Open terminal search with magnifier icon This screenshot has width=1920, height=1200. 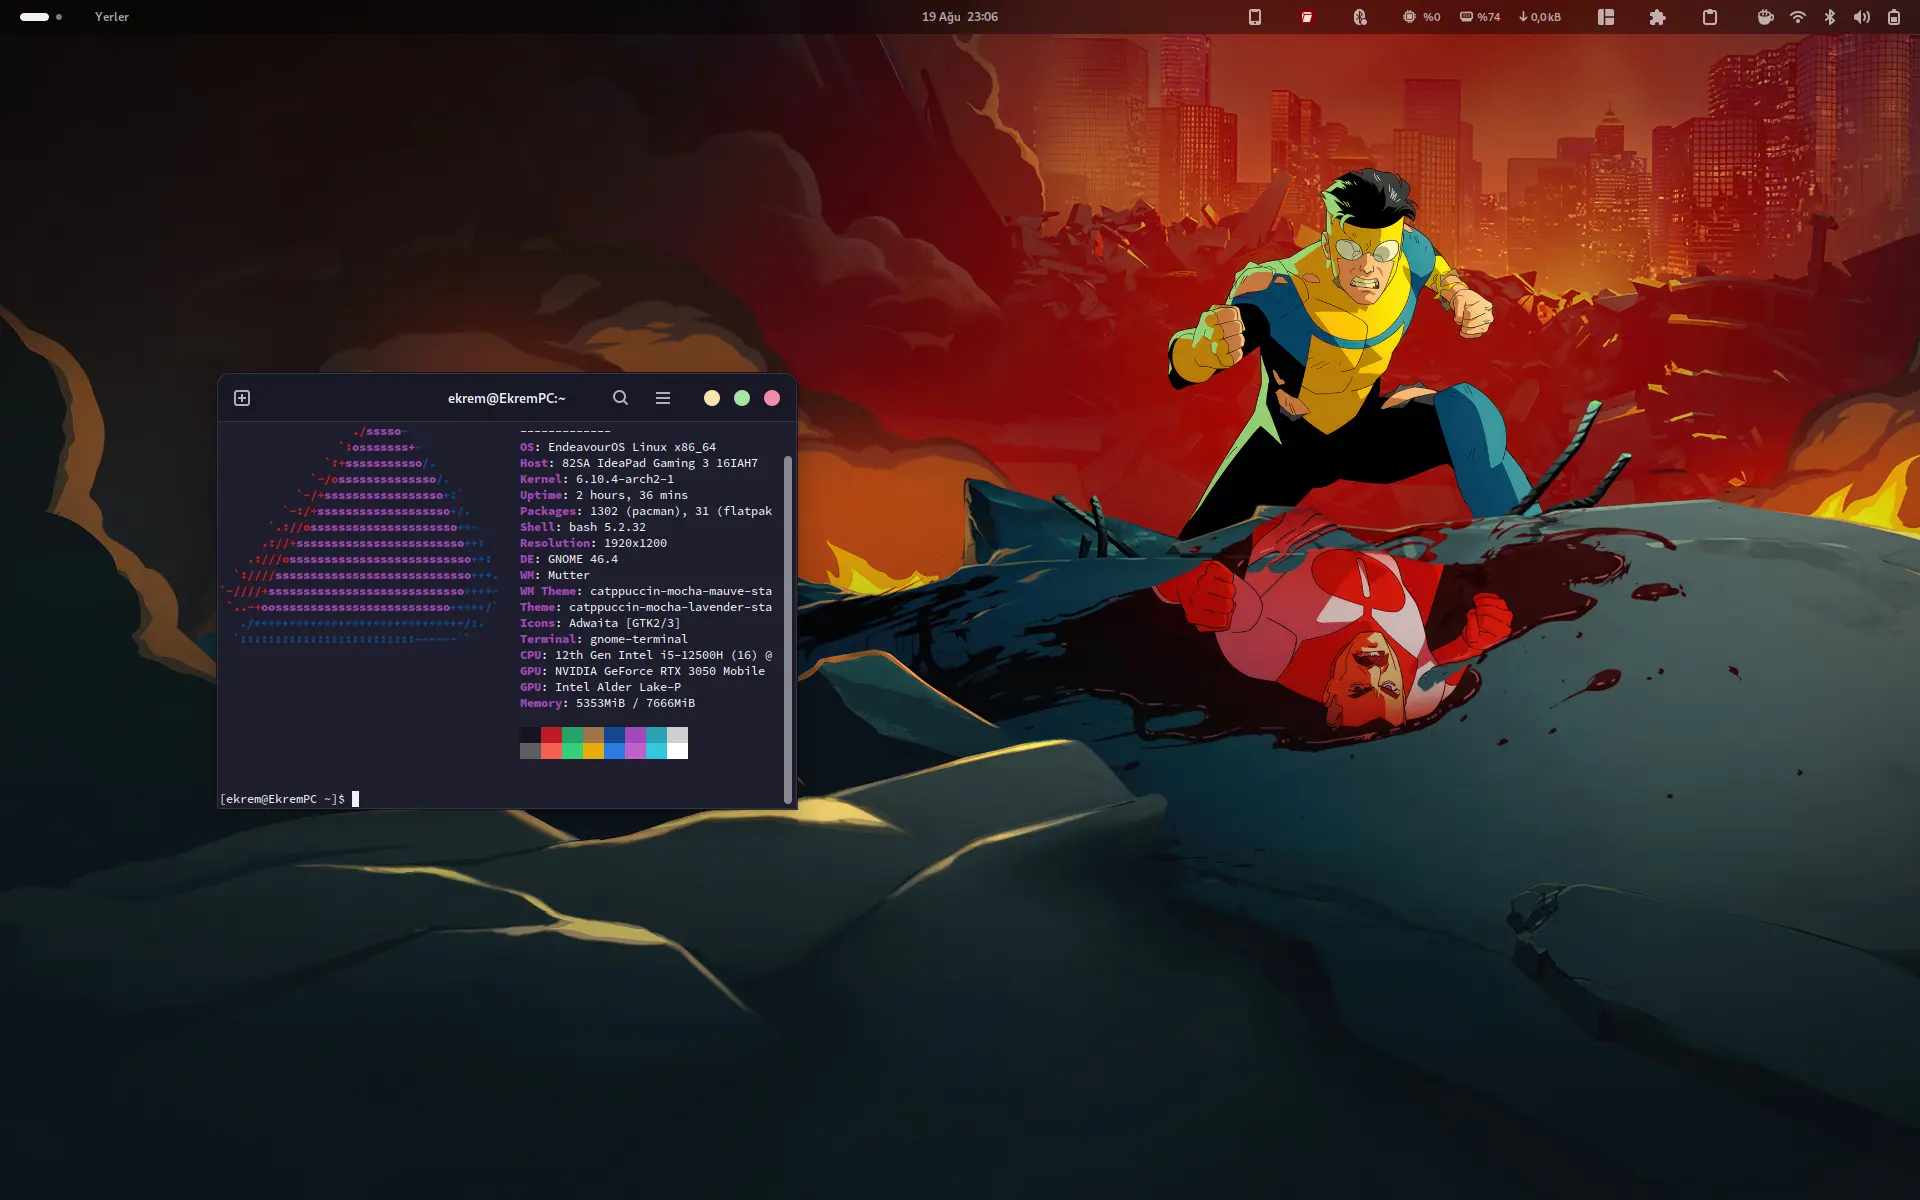620,398
